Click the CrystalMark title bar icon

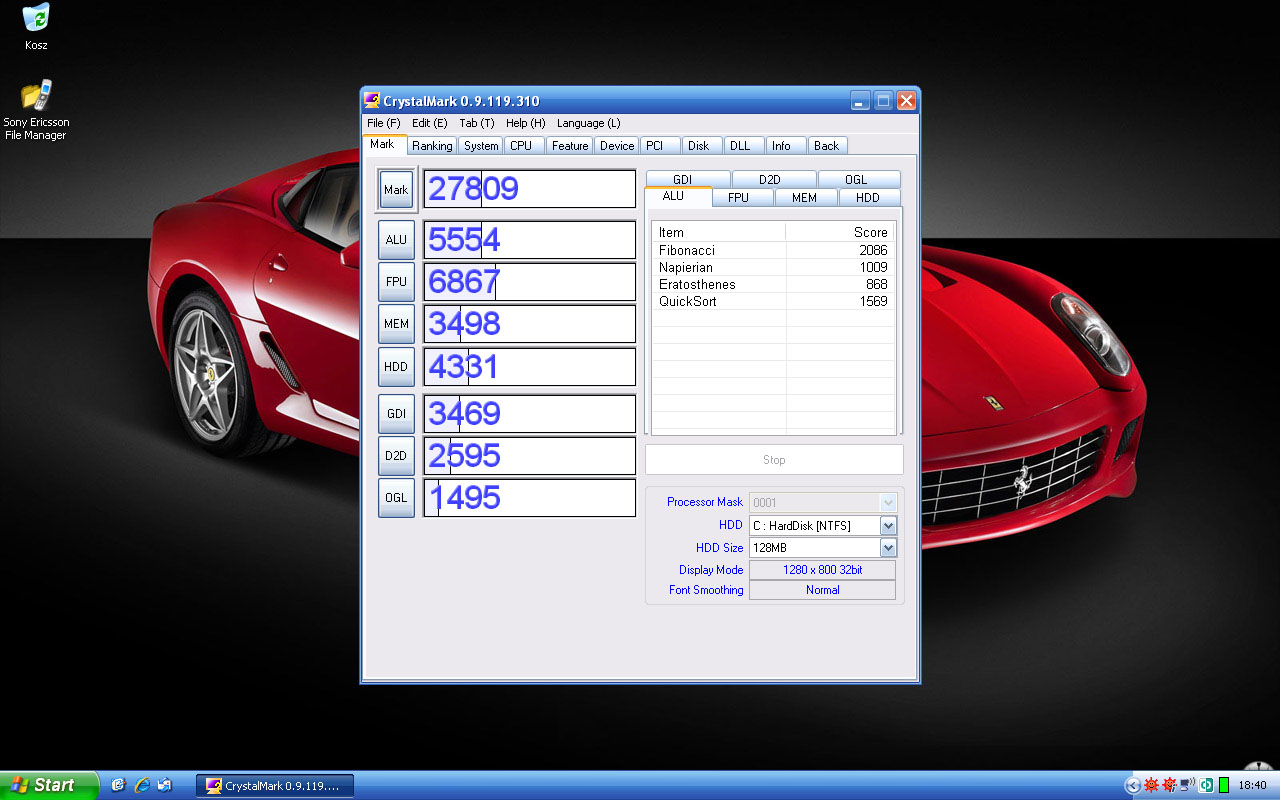[372, 101]
